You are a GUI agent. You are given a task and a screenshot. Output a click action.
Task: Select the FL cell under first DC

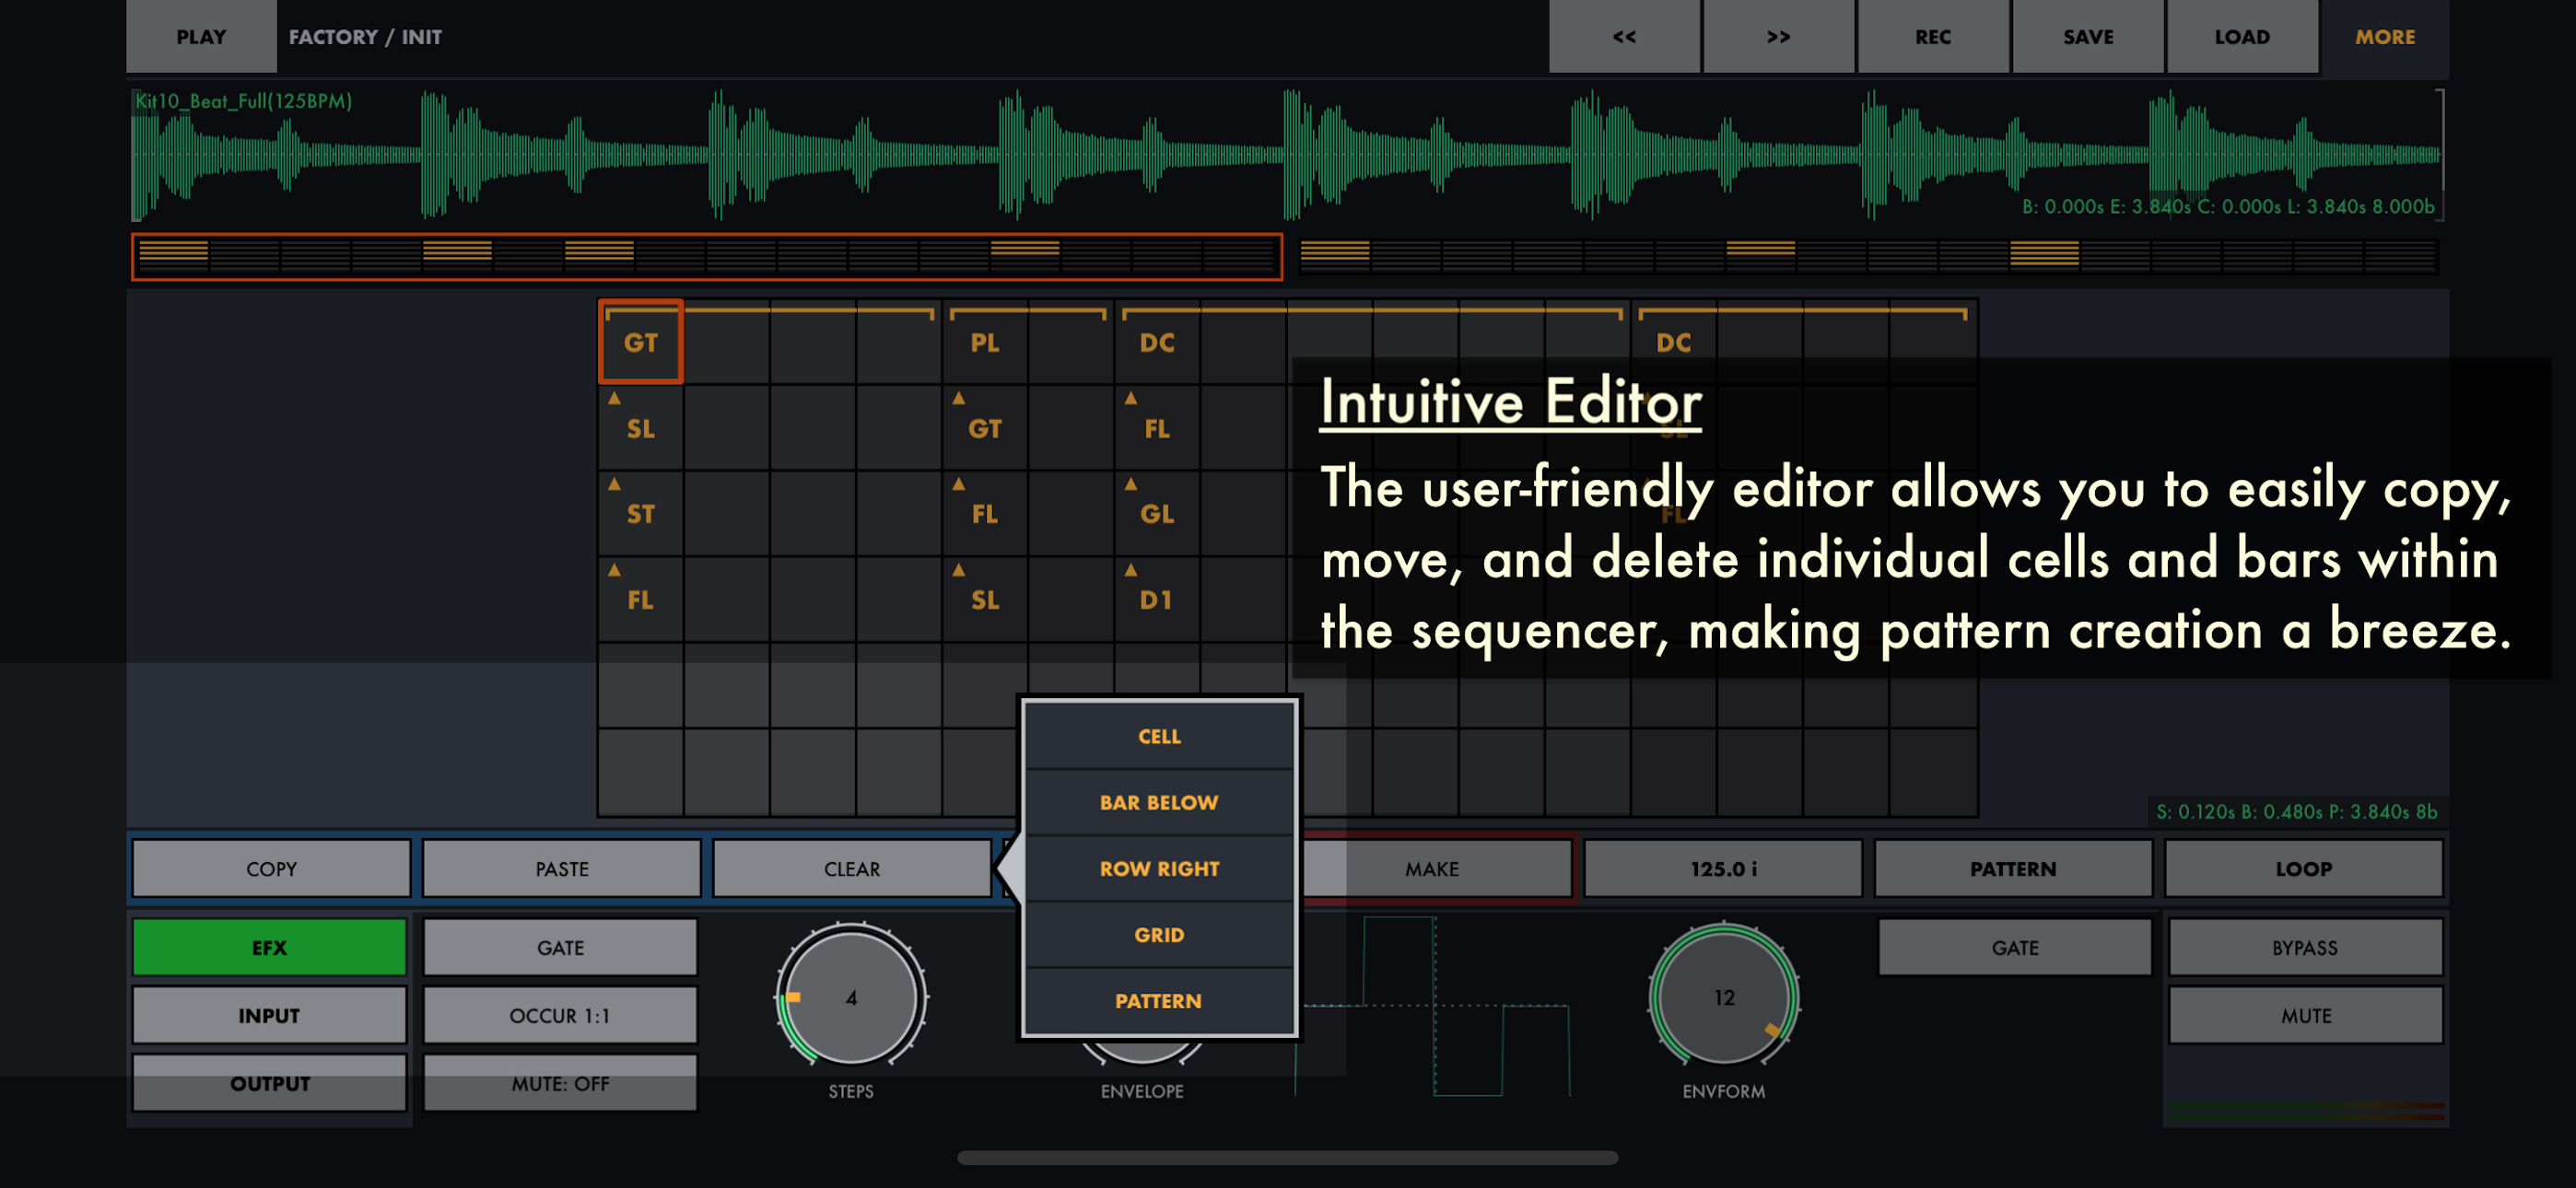[1157, 428]
